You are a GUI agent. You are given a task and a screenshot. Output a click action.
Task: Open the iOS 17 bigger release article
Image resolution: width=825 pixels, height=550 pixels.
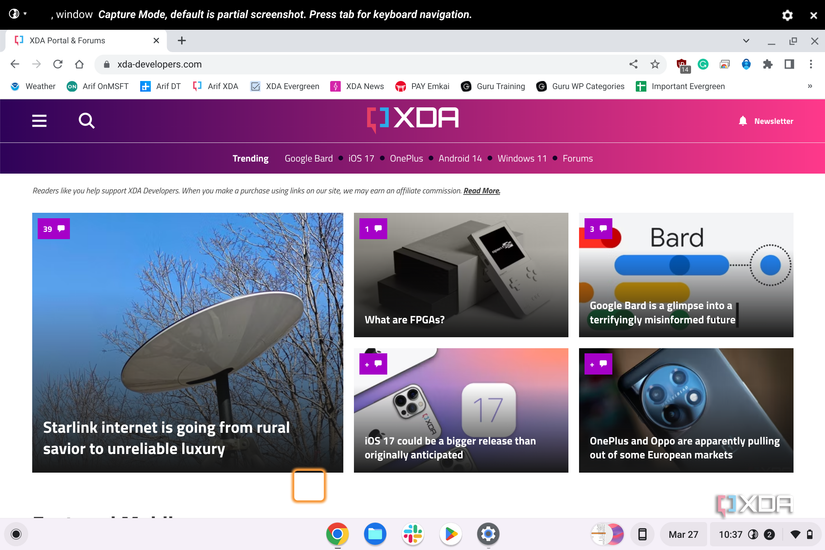(x=461, y=410)
